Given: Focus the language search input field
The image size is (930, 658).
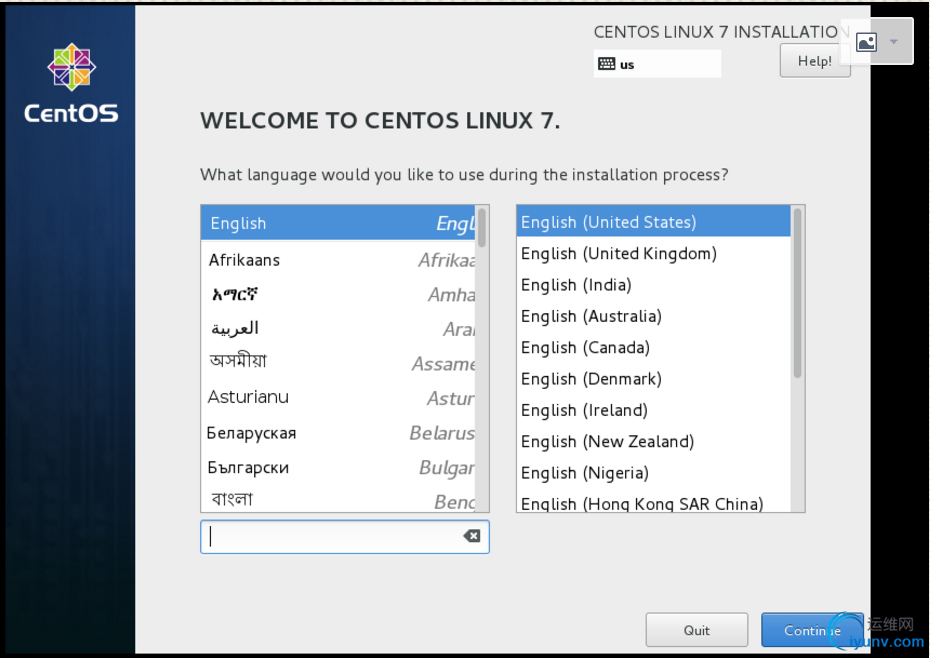Looking at the screenshot, I should pyautogui.click(x=345, y=537).
